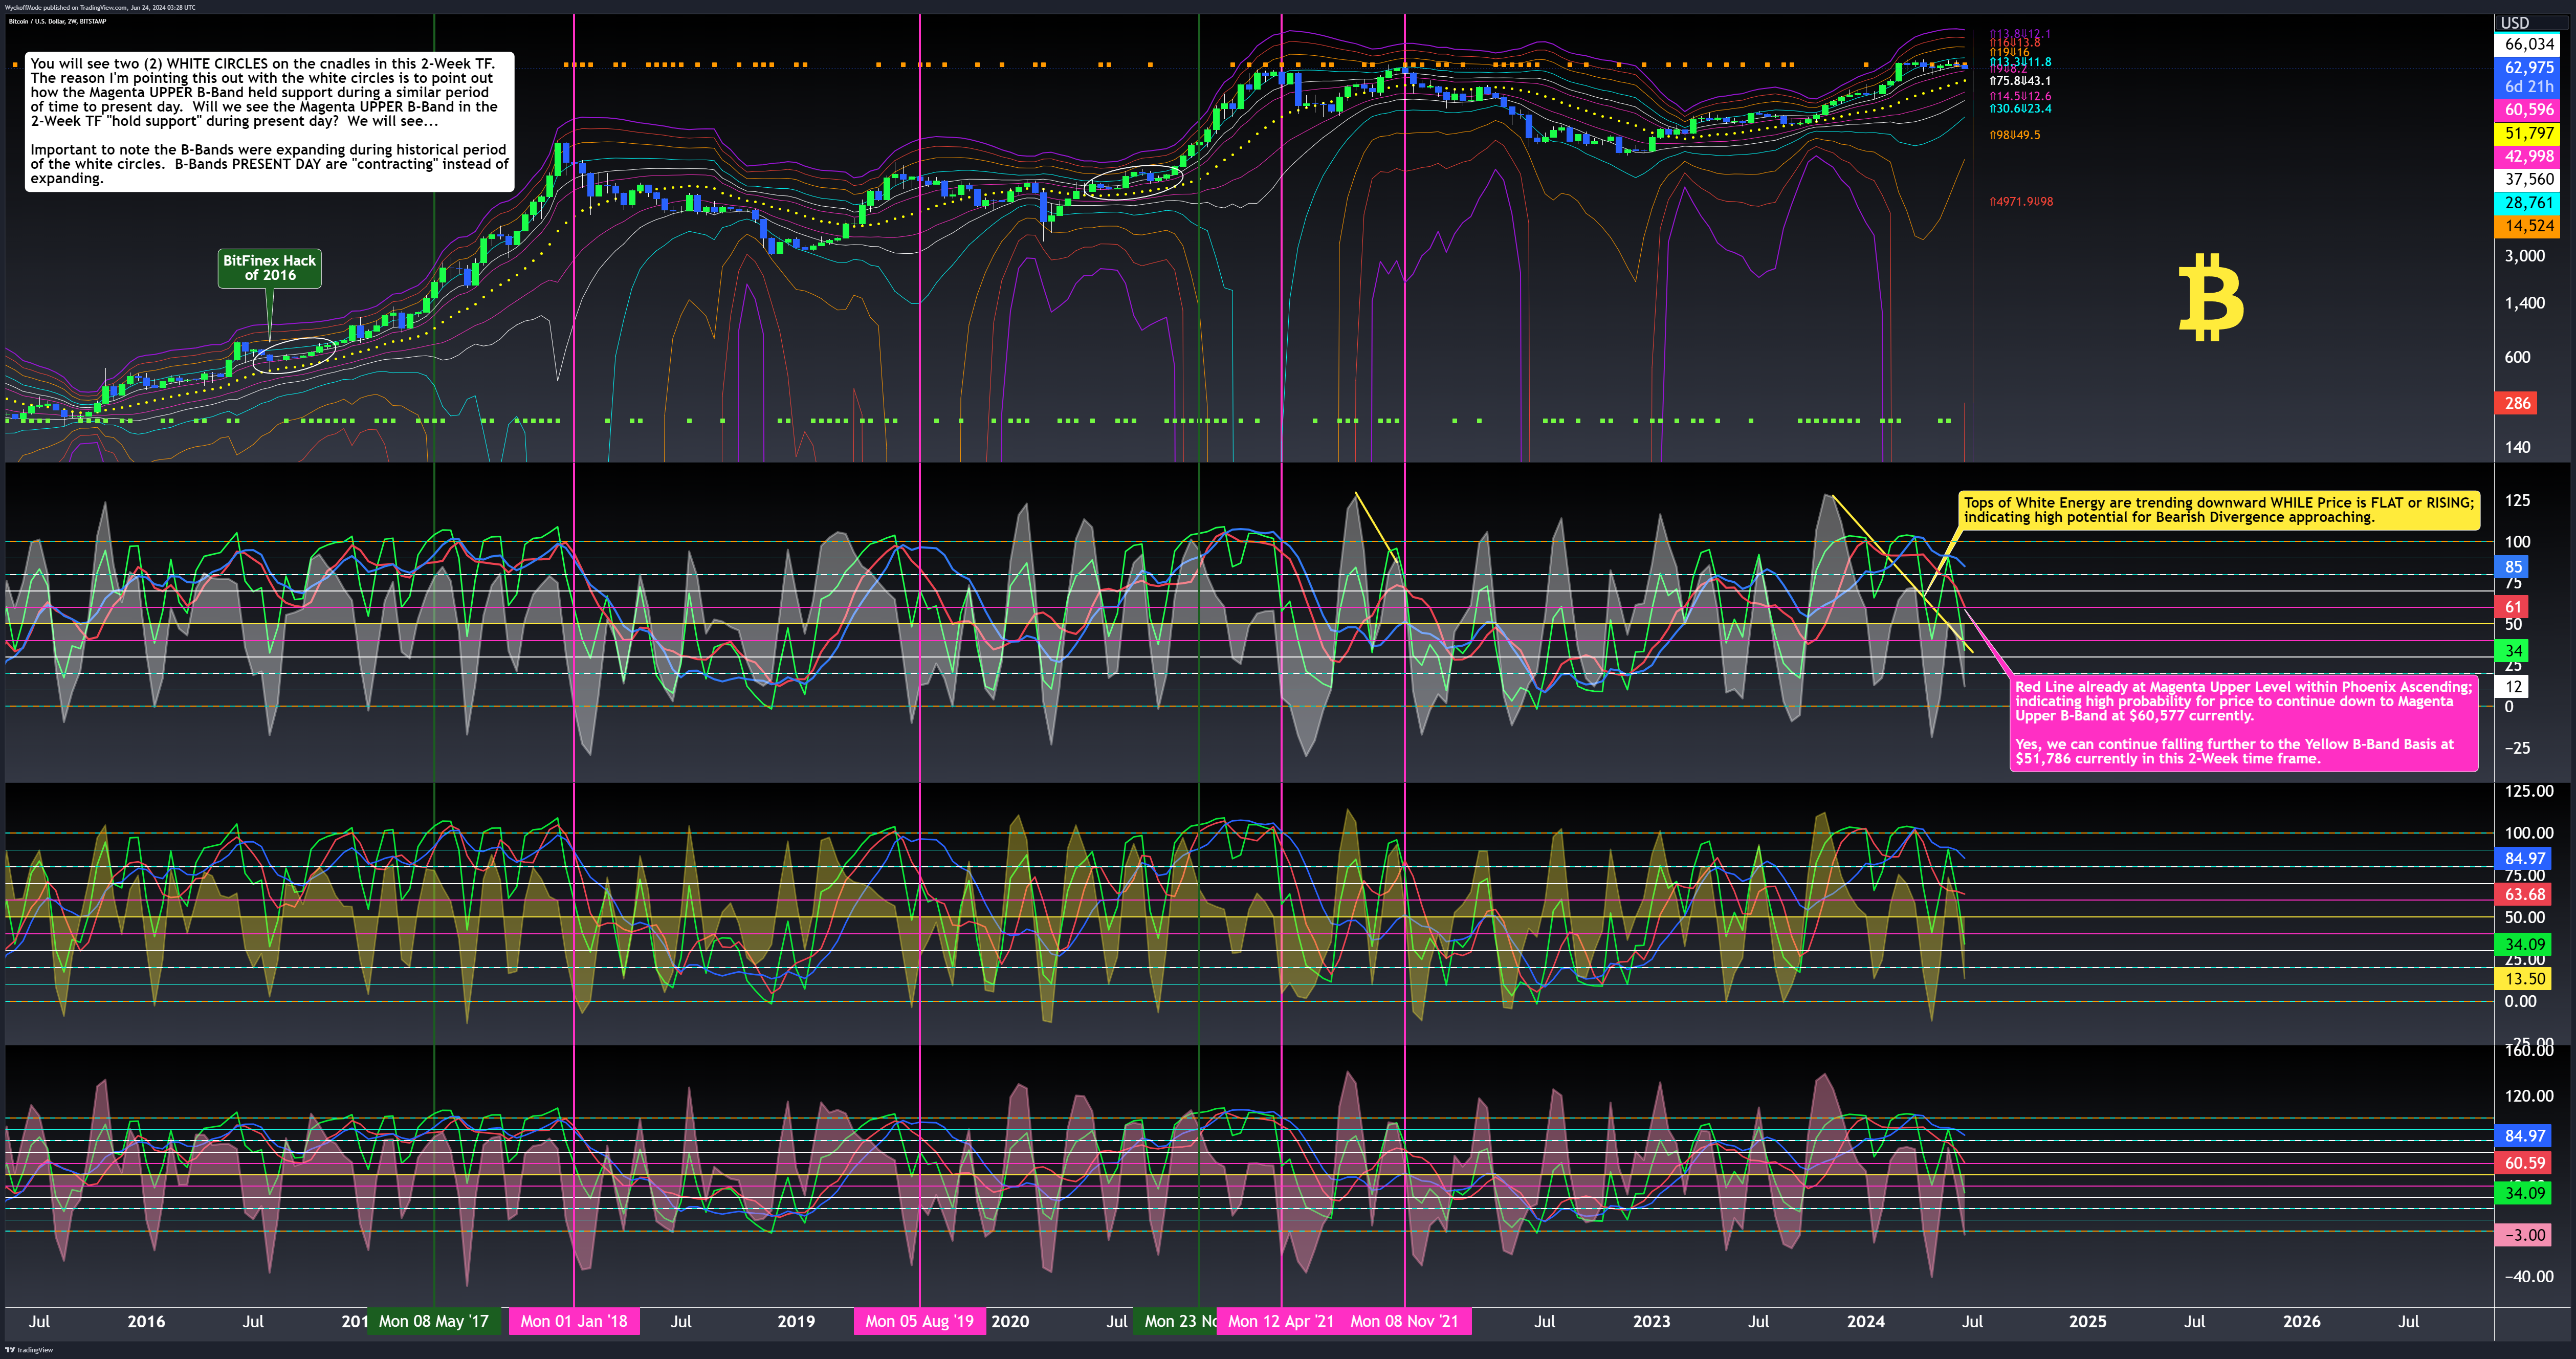The image size is (2576, 1359).
Task: Select the BitFinex Hack of 2016 callout
Action: point(269,268)
